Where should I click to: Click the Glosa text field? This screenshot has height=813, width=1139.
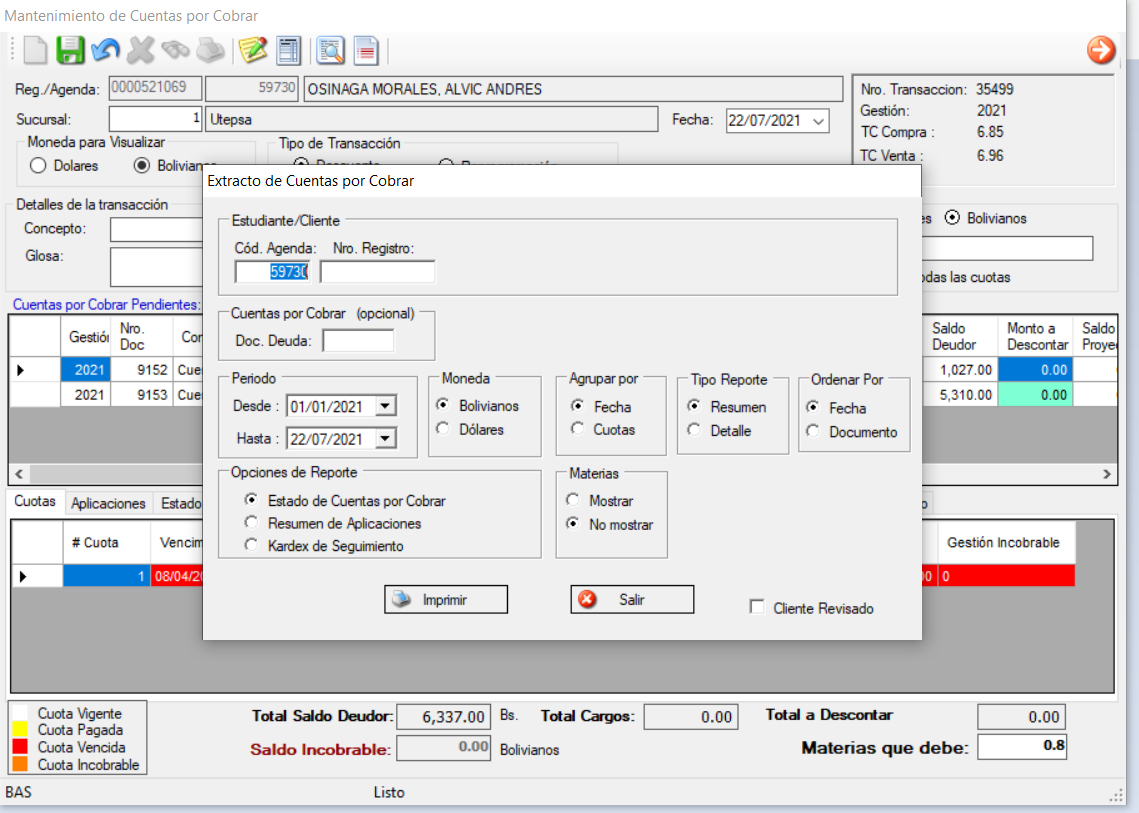point(157,267)
